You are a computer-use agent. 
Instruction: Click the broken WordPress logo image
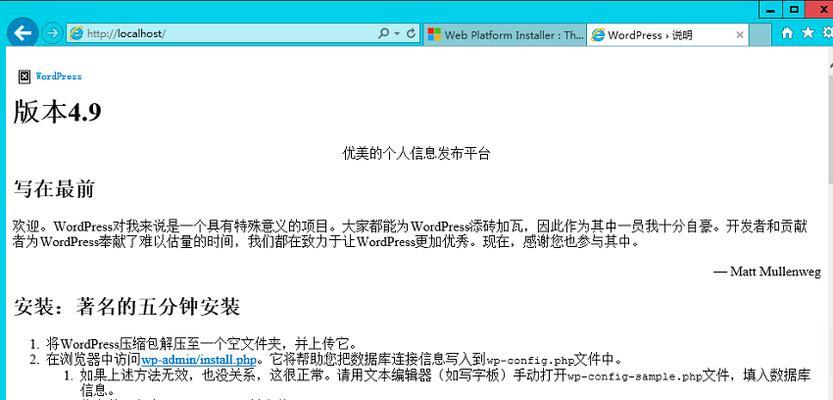coord(24,77)
